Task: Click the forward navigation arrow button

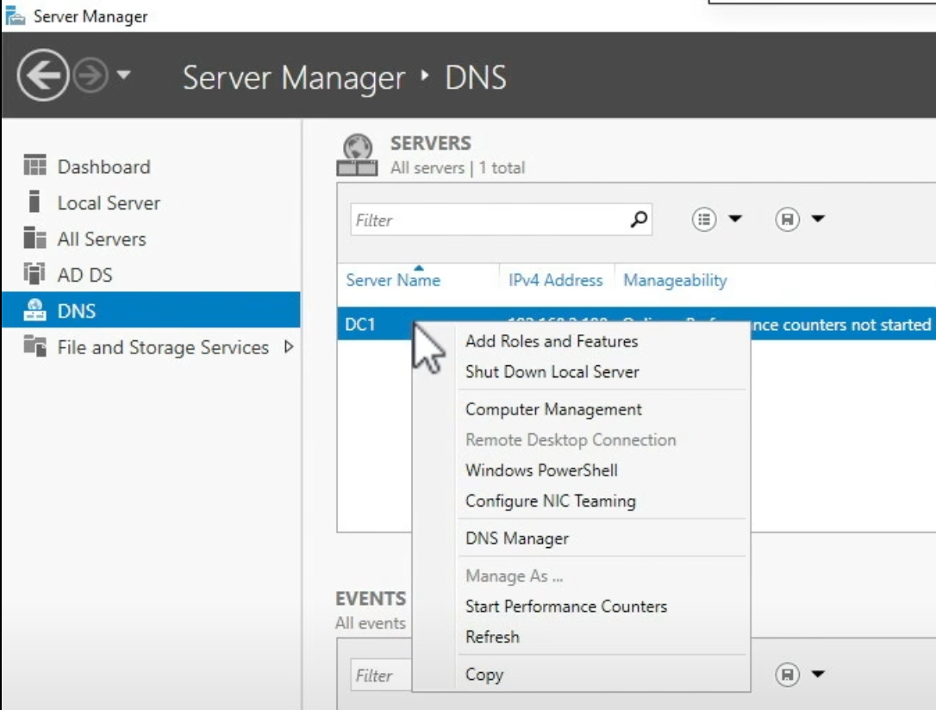Action: coord(91,77)
